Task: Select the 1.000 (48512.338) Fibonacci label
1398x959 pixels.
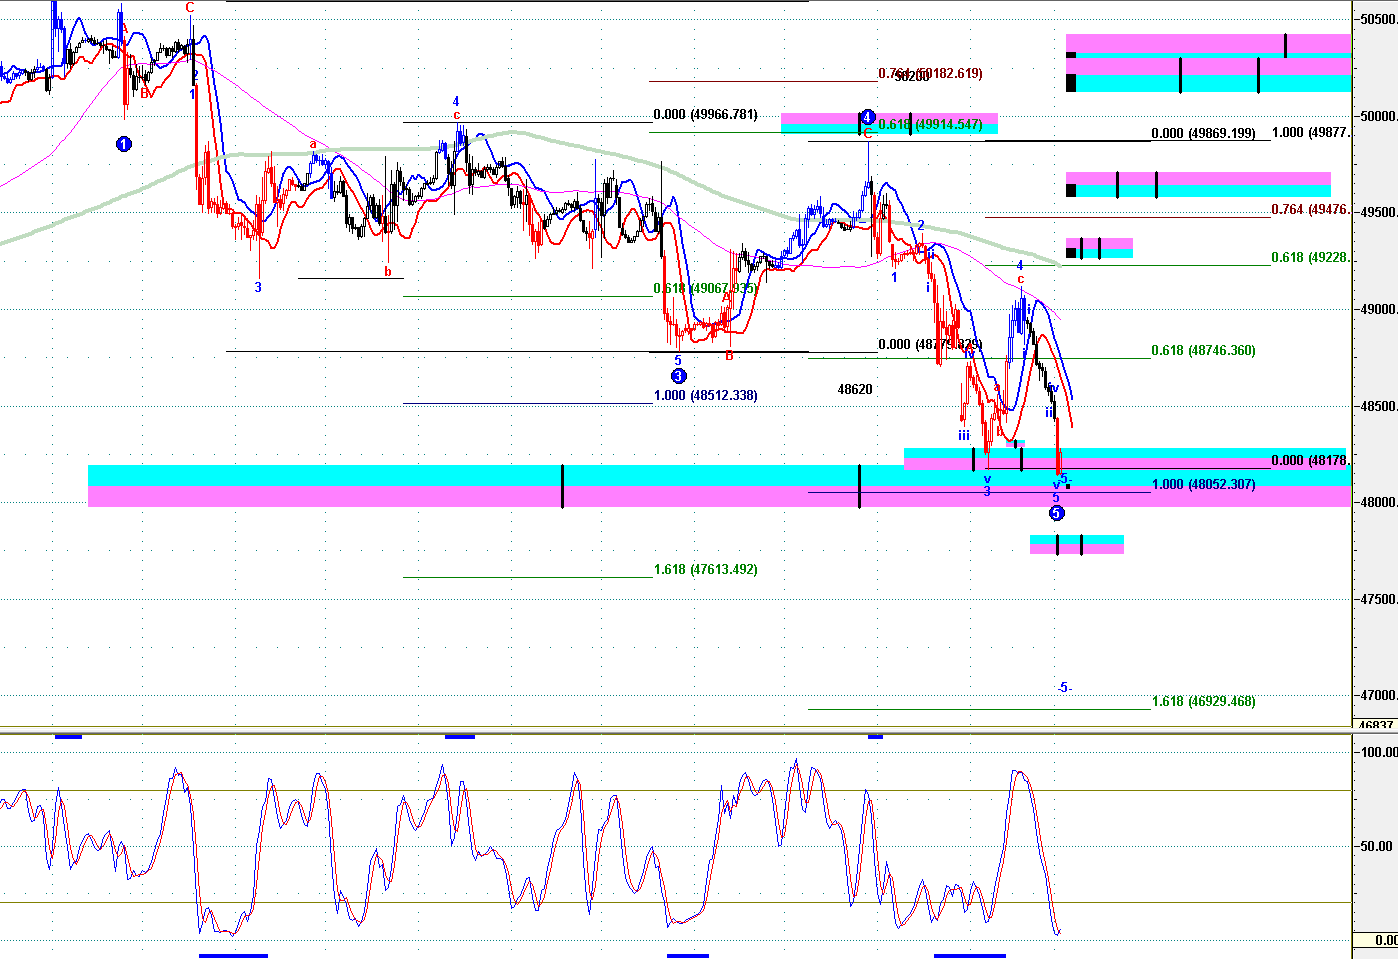Action: [705, 396]
